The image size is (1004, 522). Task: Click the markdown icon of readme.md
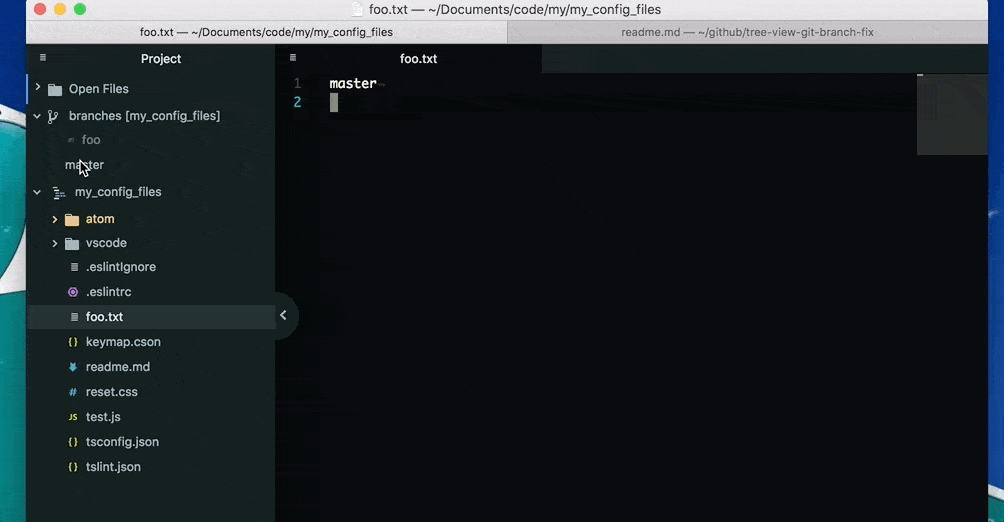[x=73, y=367]
